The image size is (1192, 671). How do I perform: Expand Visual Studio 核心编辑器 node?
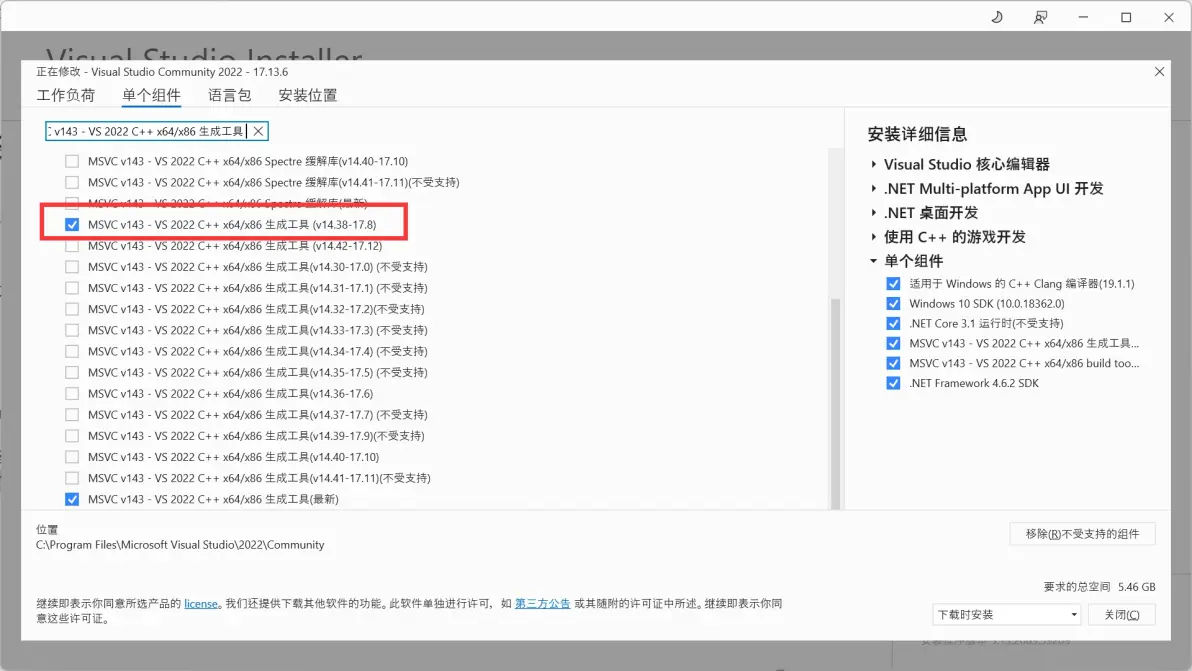(x=873, y=164)
